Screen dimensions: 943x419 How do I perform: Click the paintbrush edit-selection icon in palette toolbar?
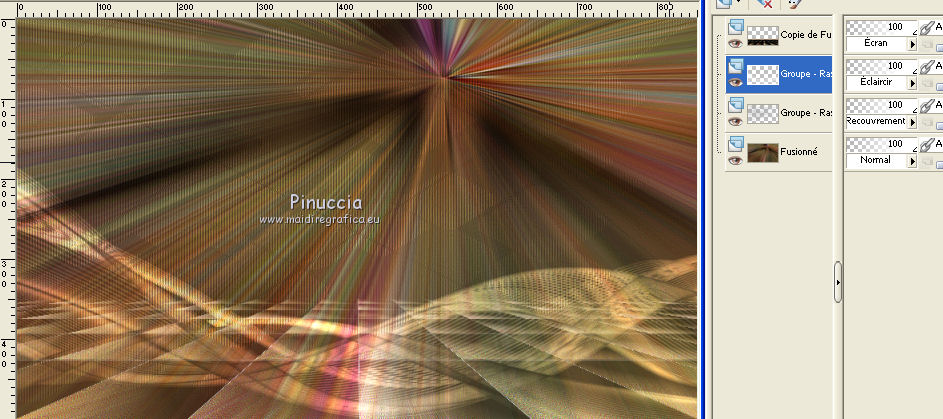coord(795,3)
